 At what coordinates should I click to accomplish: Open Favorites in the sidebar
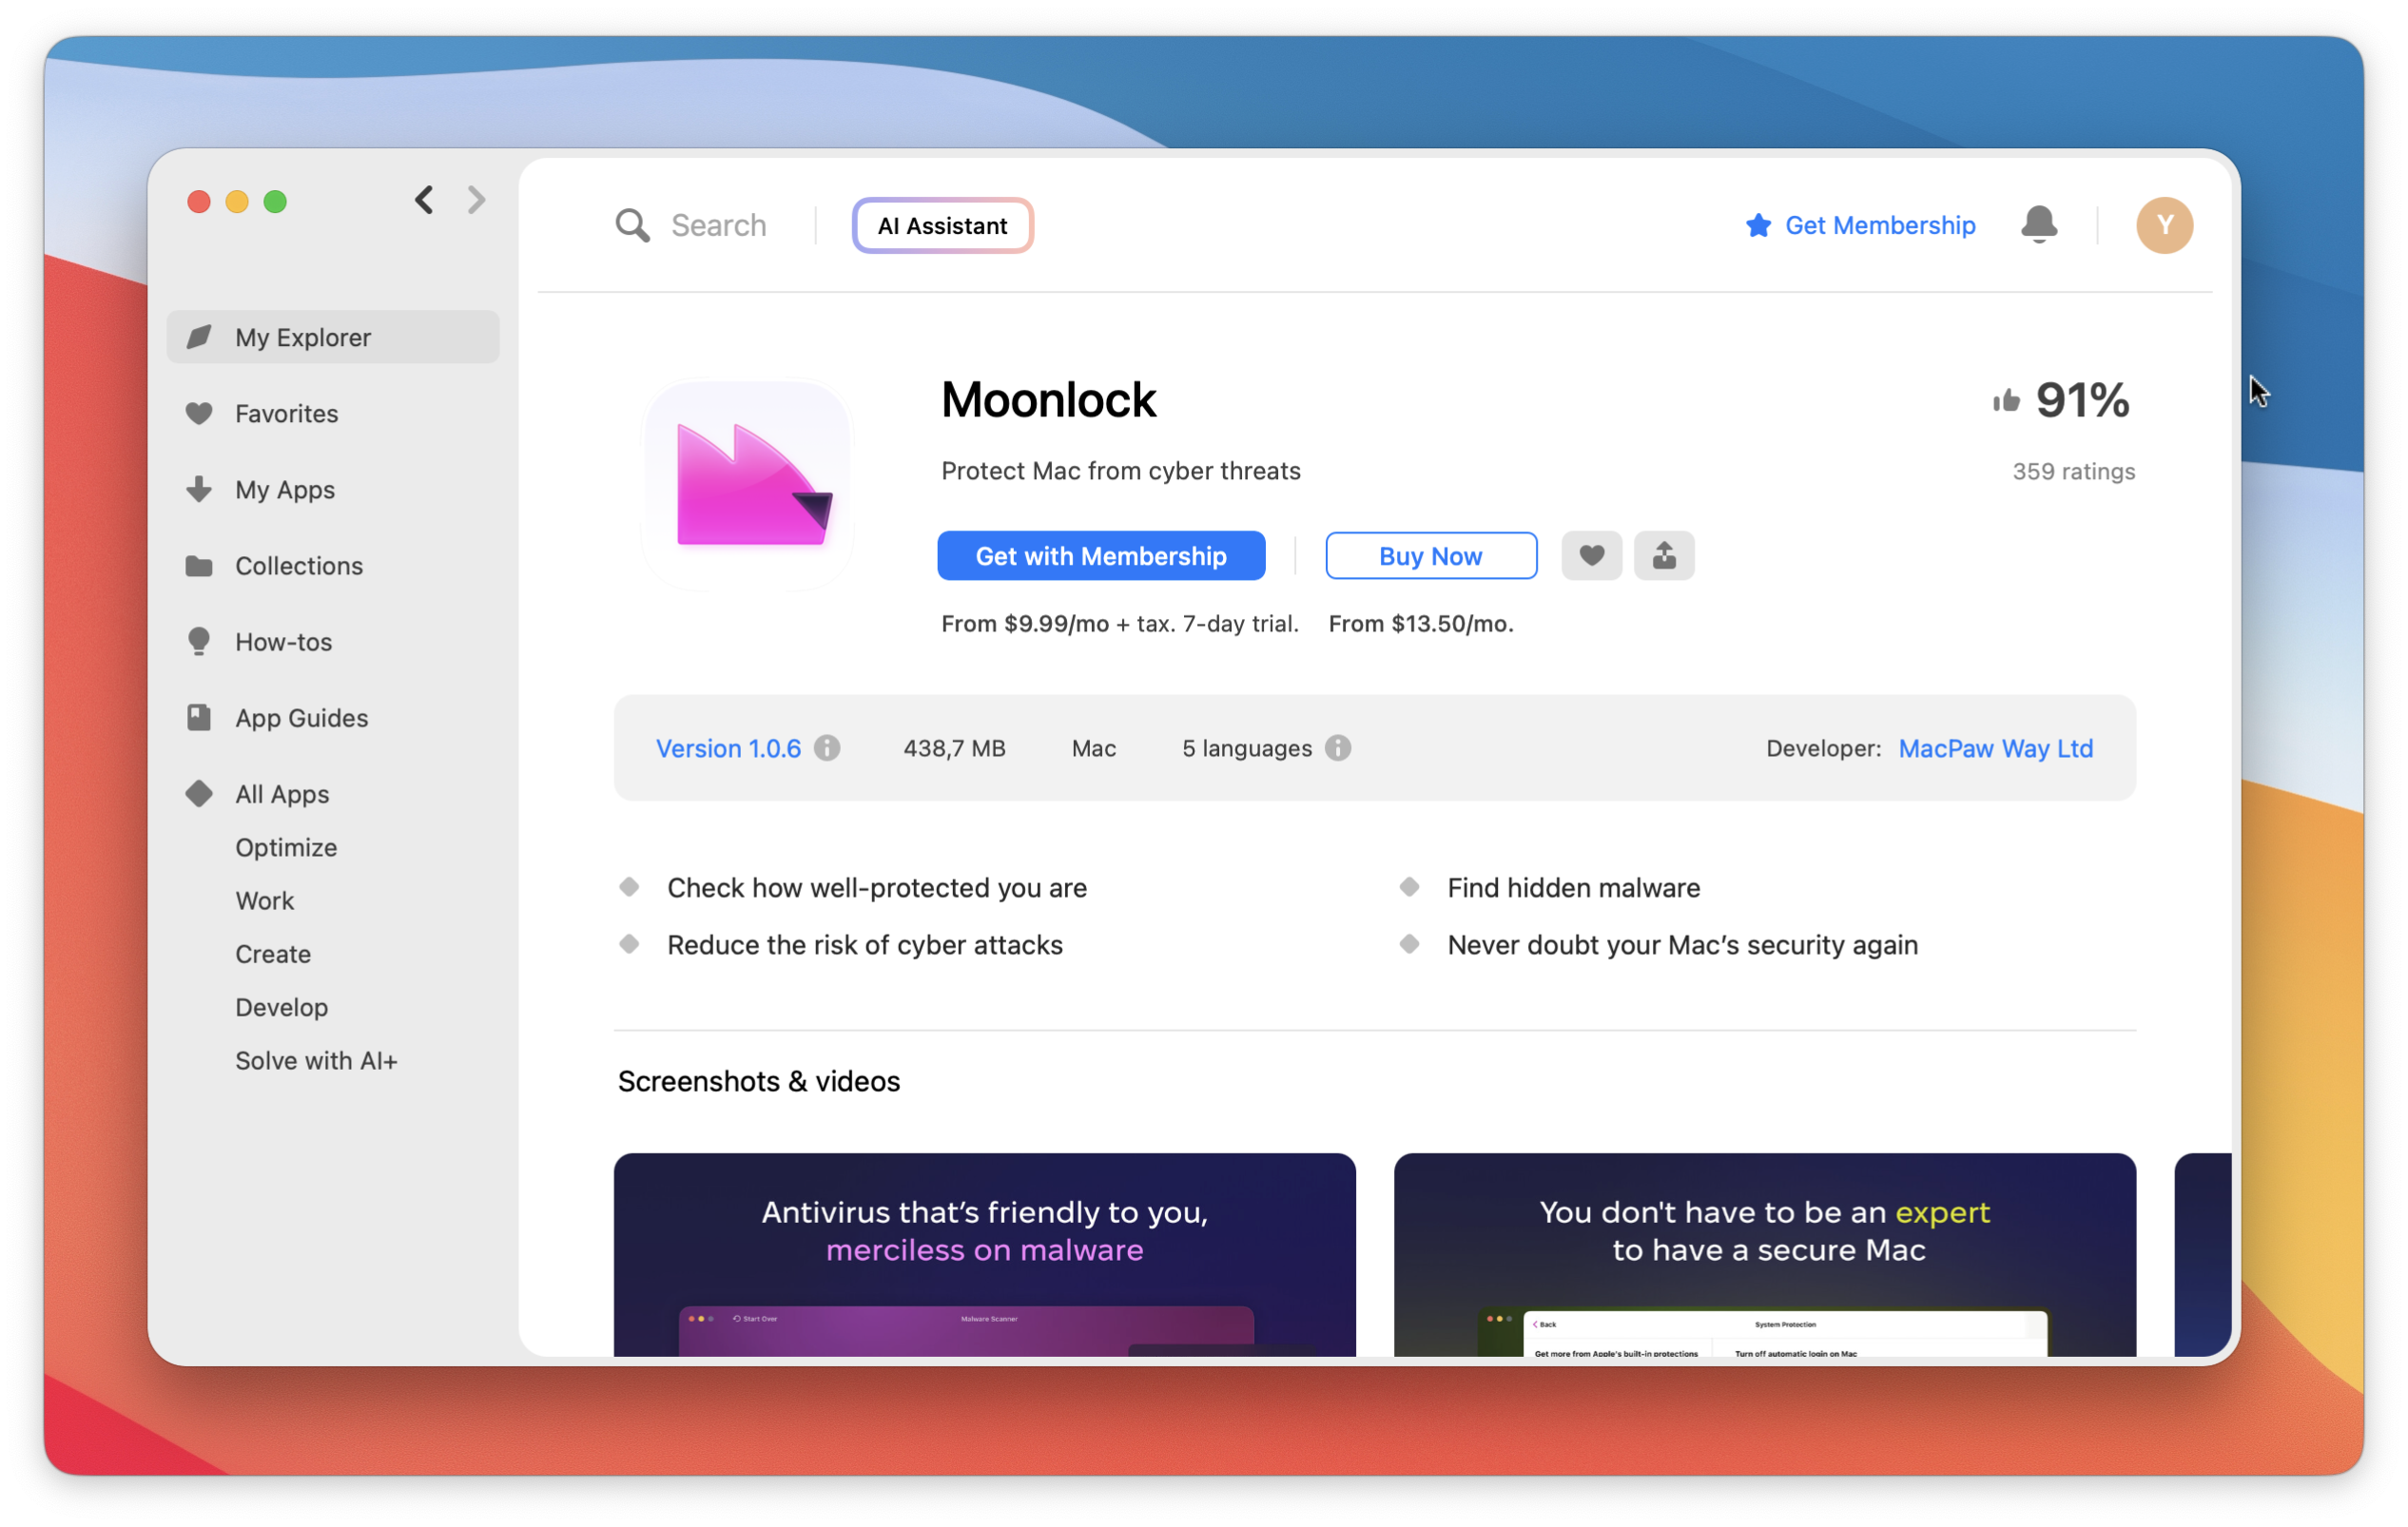333,413
